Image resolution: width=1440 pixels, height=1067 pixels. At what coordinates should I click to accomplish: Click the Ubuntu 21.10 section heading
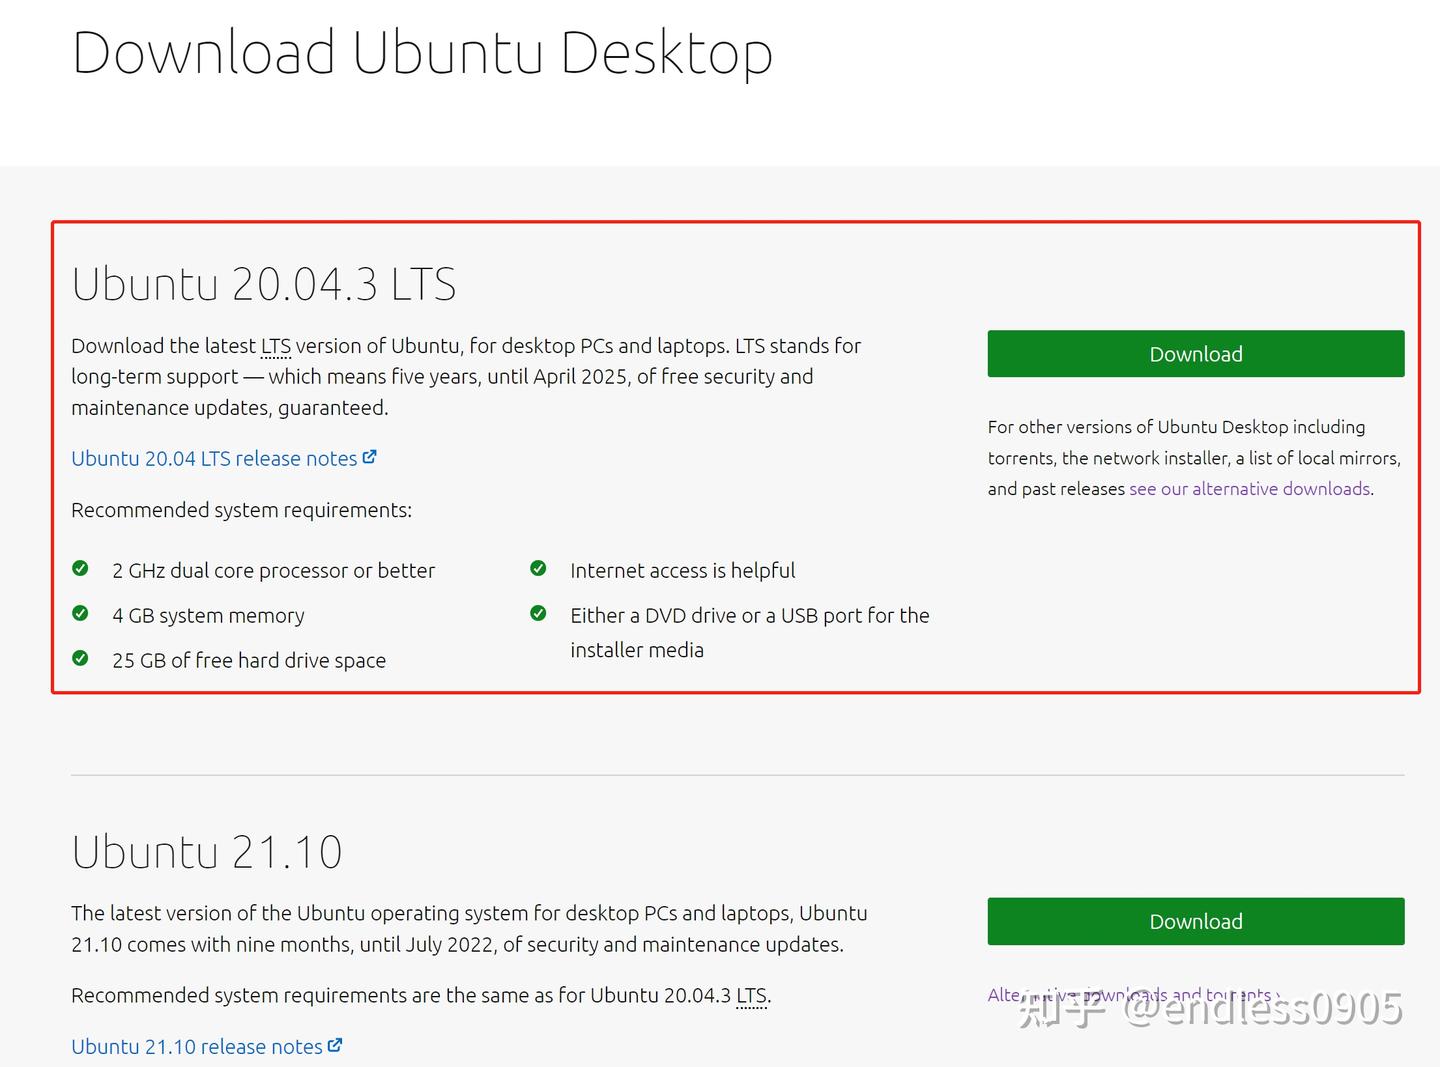click(x=206, y=851)
